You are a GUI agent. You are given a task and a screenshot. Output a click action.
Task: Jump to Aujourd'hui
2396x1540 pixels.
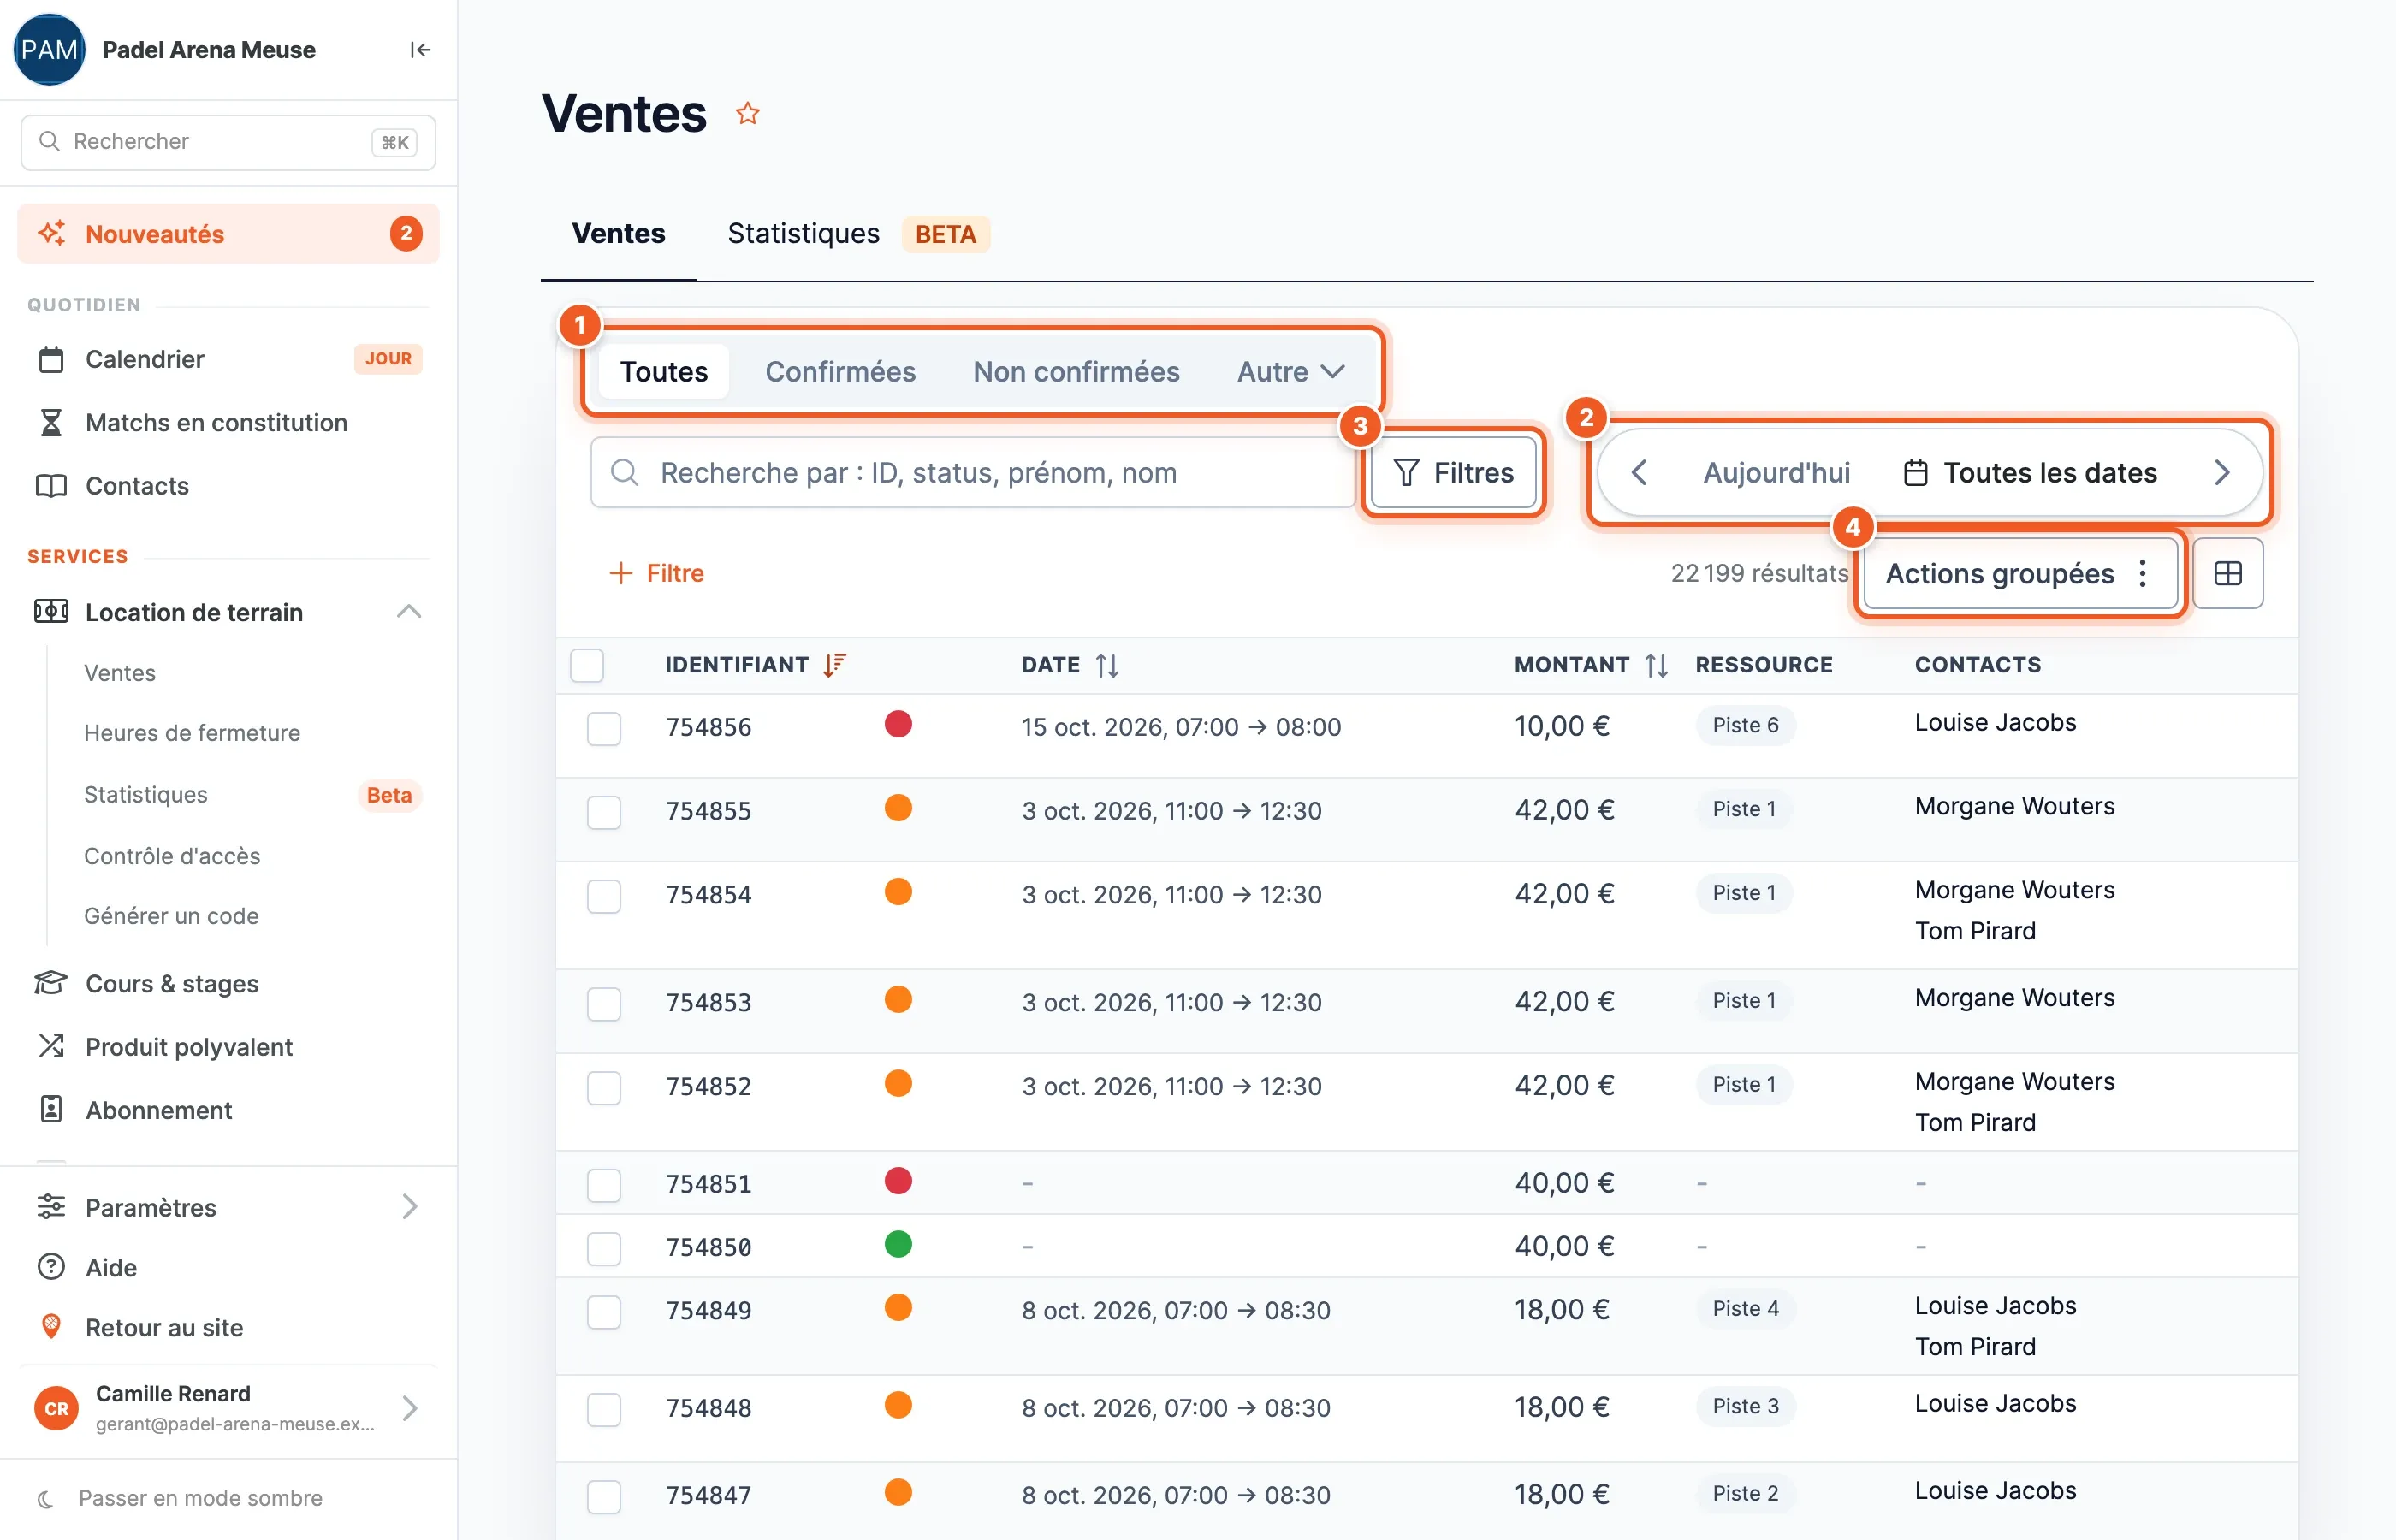click(1776, 472)
